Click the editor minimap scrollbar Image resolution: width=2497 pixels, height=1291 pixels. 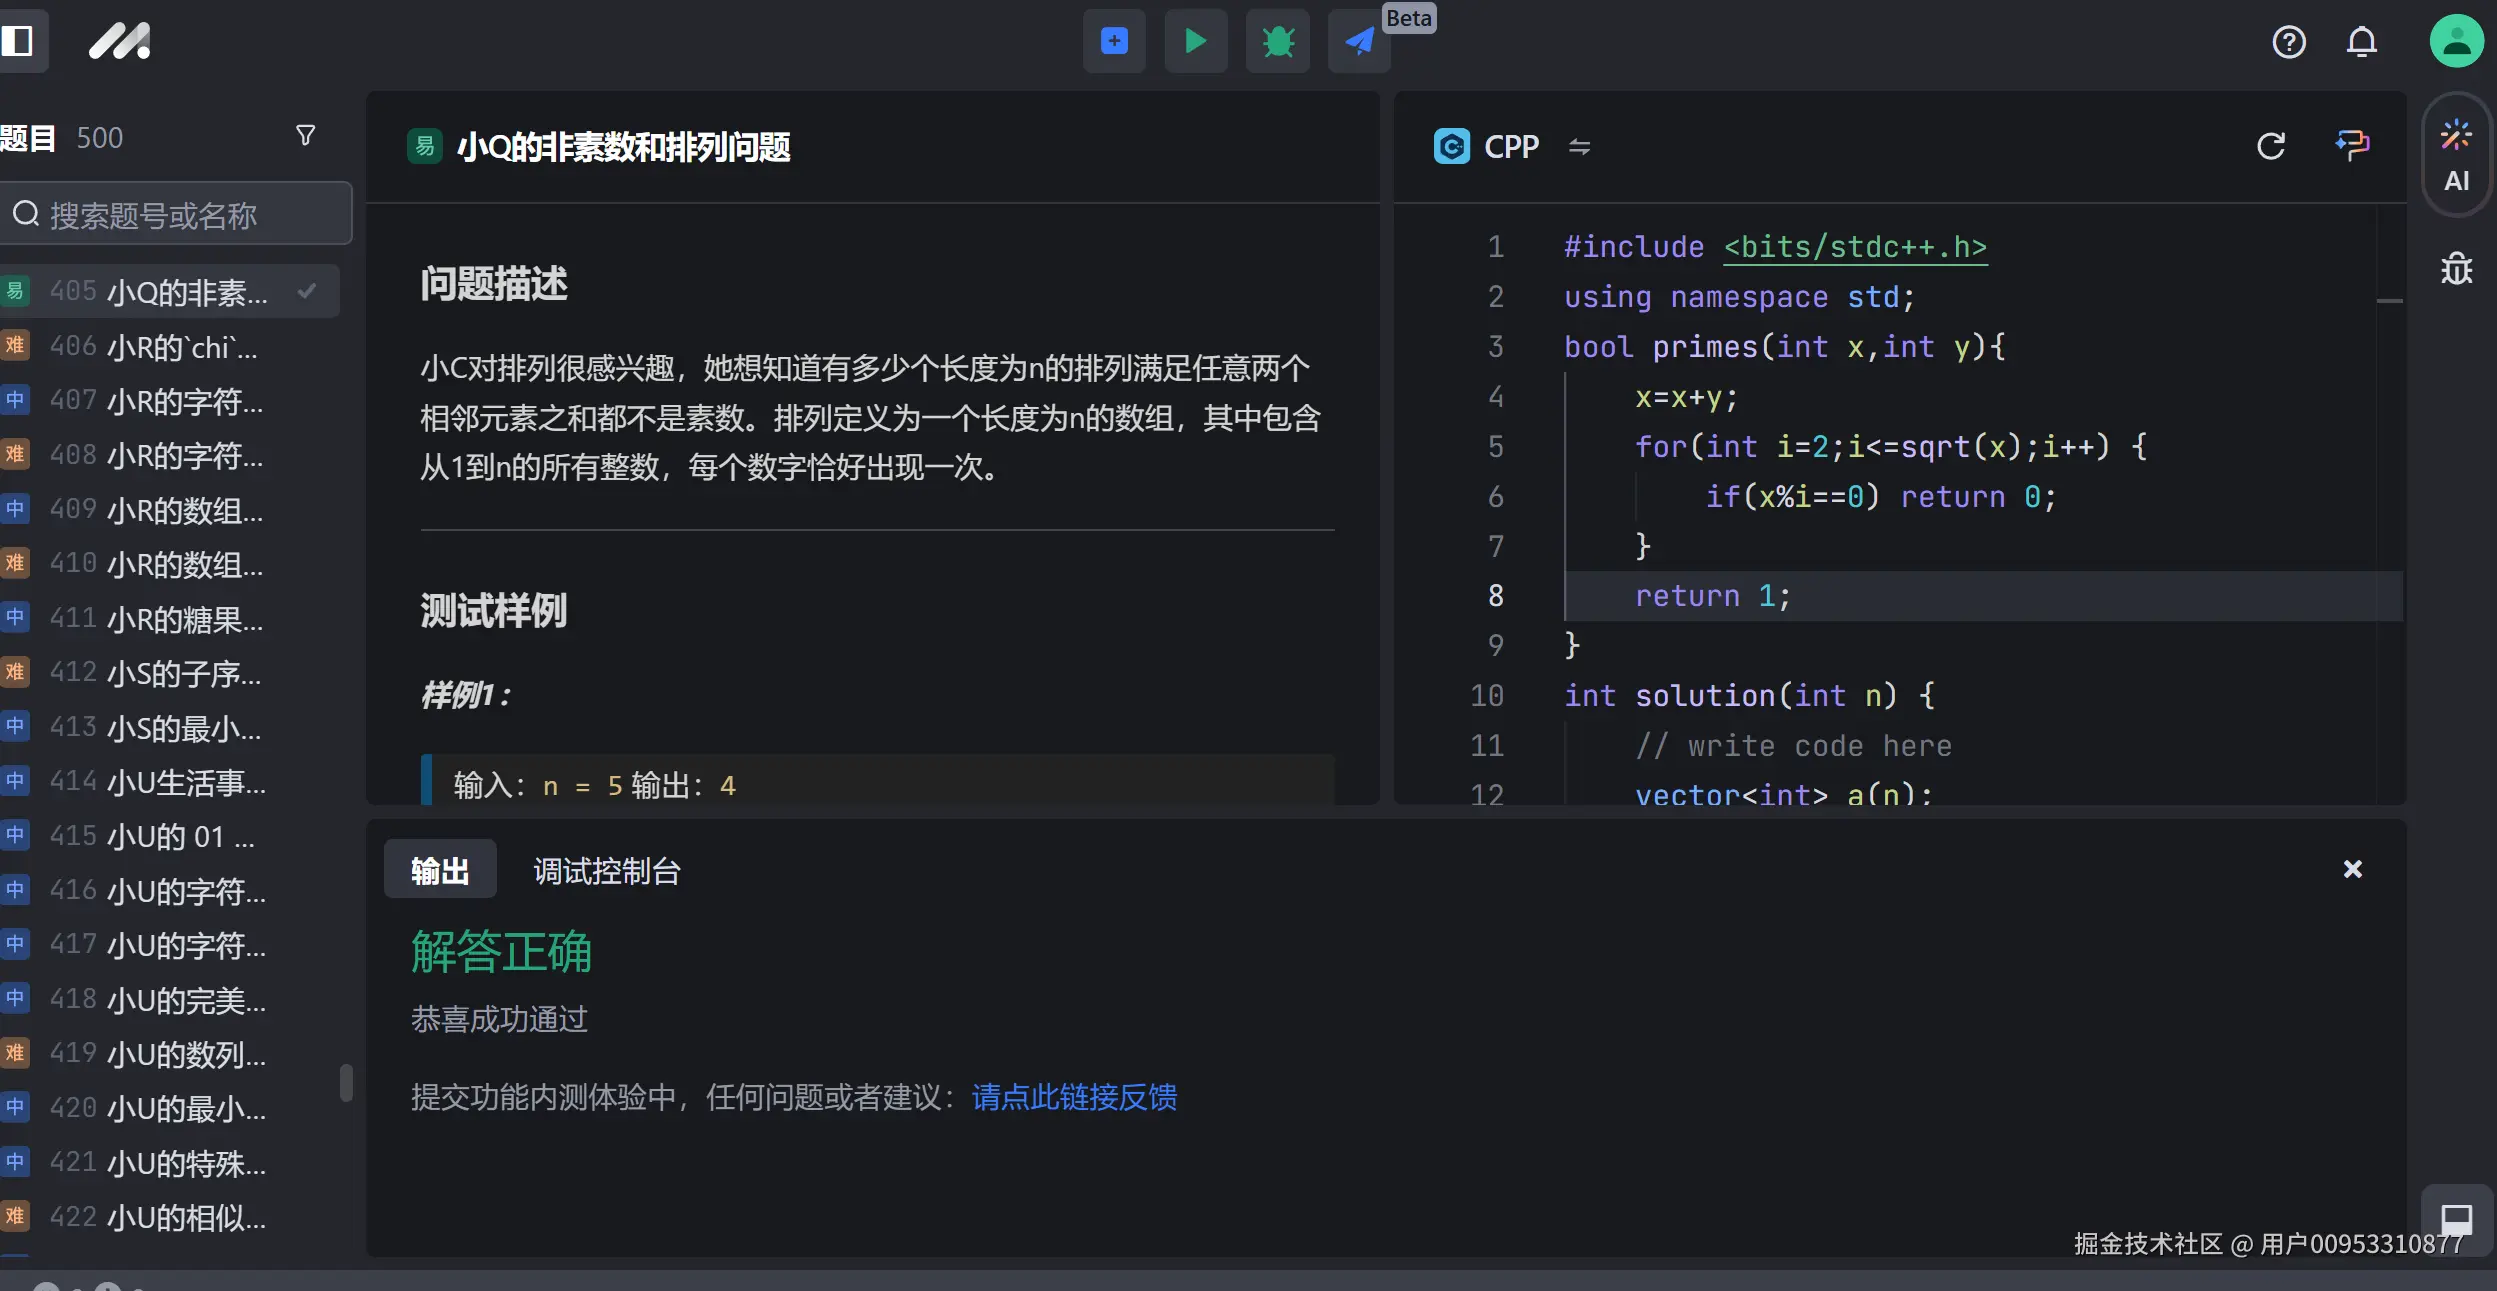(2390, 300)
